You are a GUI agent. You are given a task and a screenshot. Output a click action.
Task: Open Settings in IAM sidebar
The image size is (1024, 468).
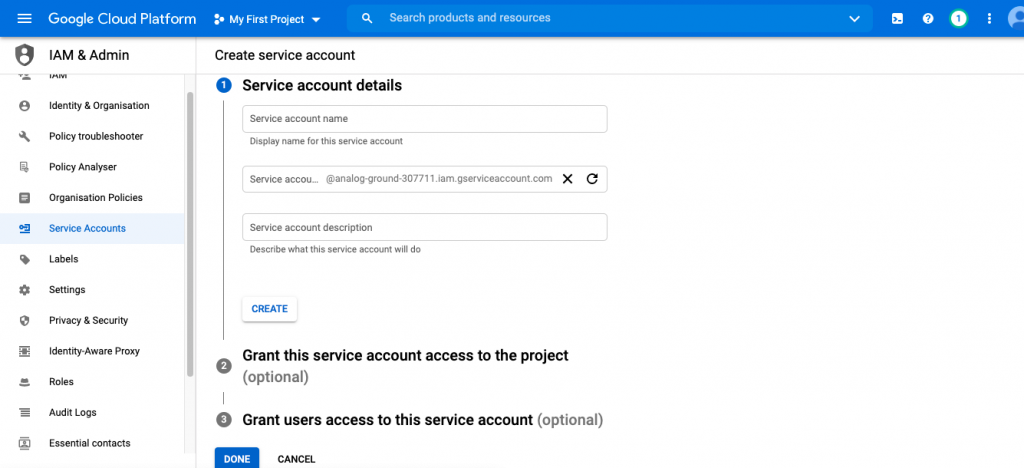tap(92, 290)
